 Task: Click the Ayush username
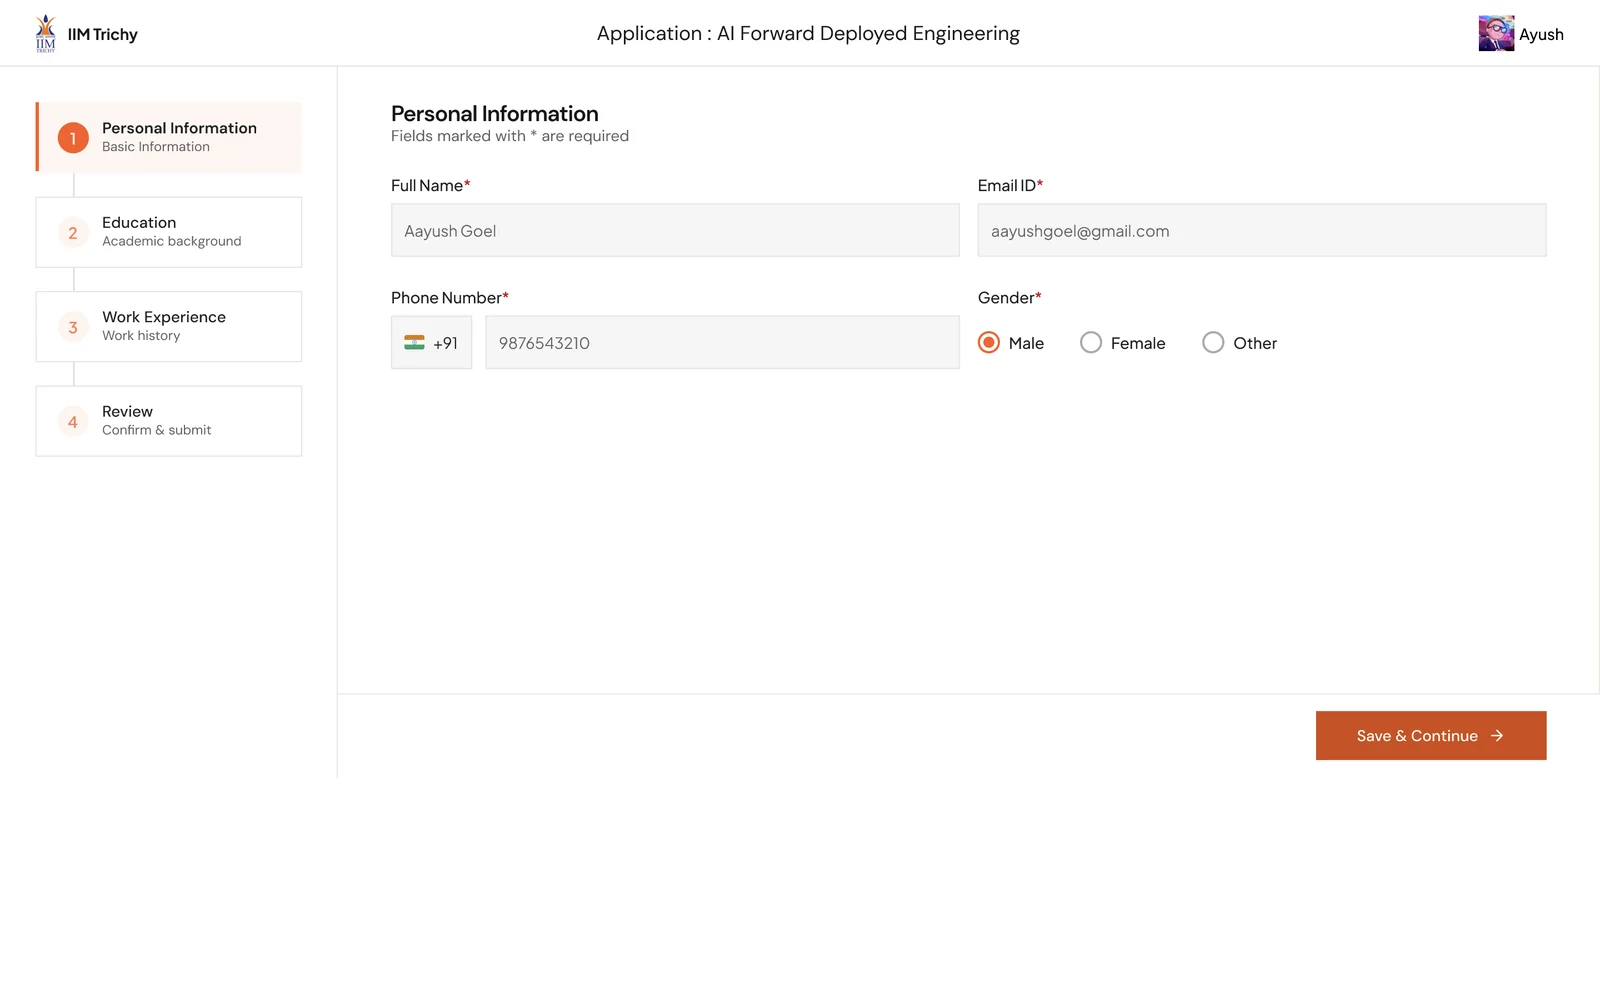(x=1541, y=34)
